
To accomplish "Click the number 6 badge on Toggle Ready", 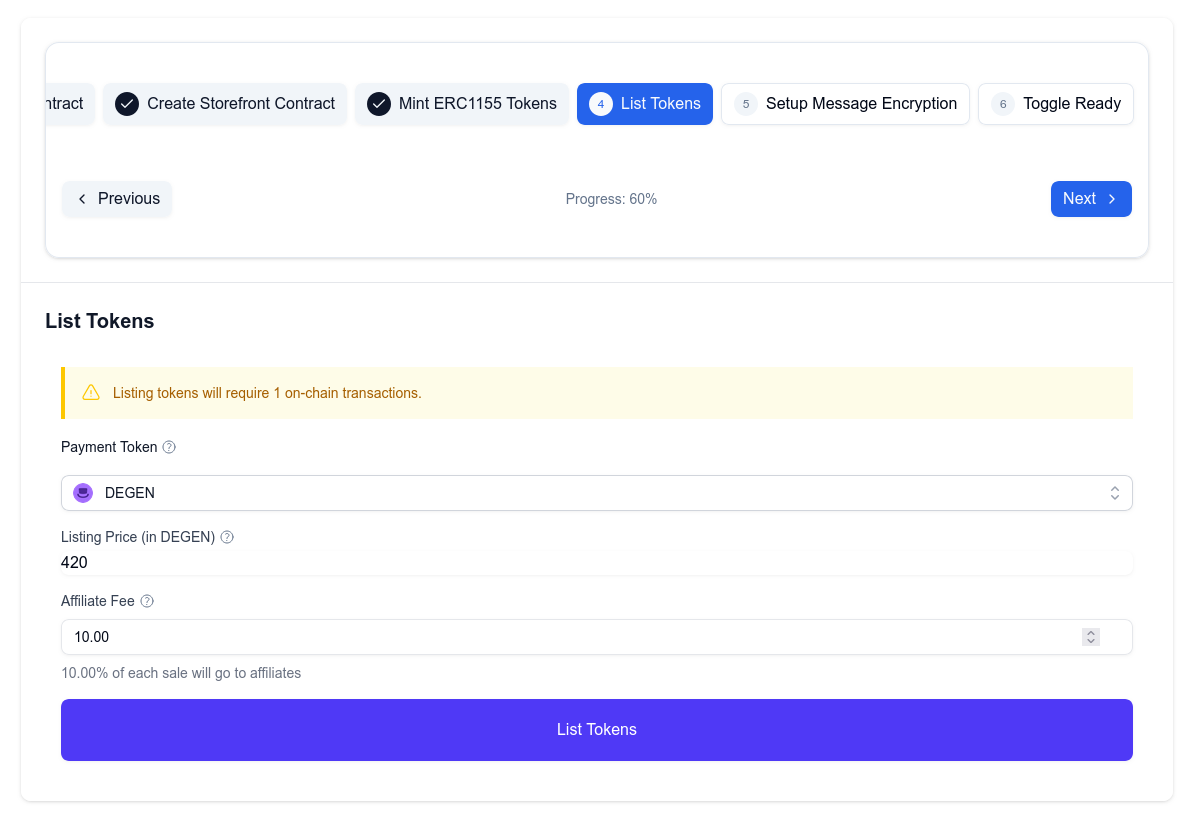I will [x=1002, y=103].
